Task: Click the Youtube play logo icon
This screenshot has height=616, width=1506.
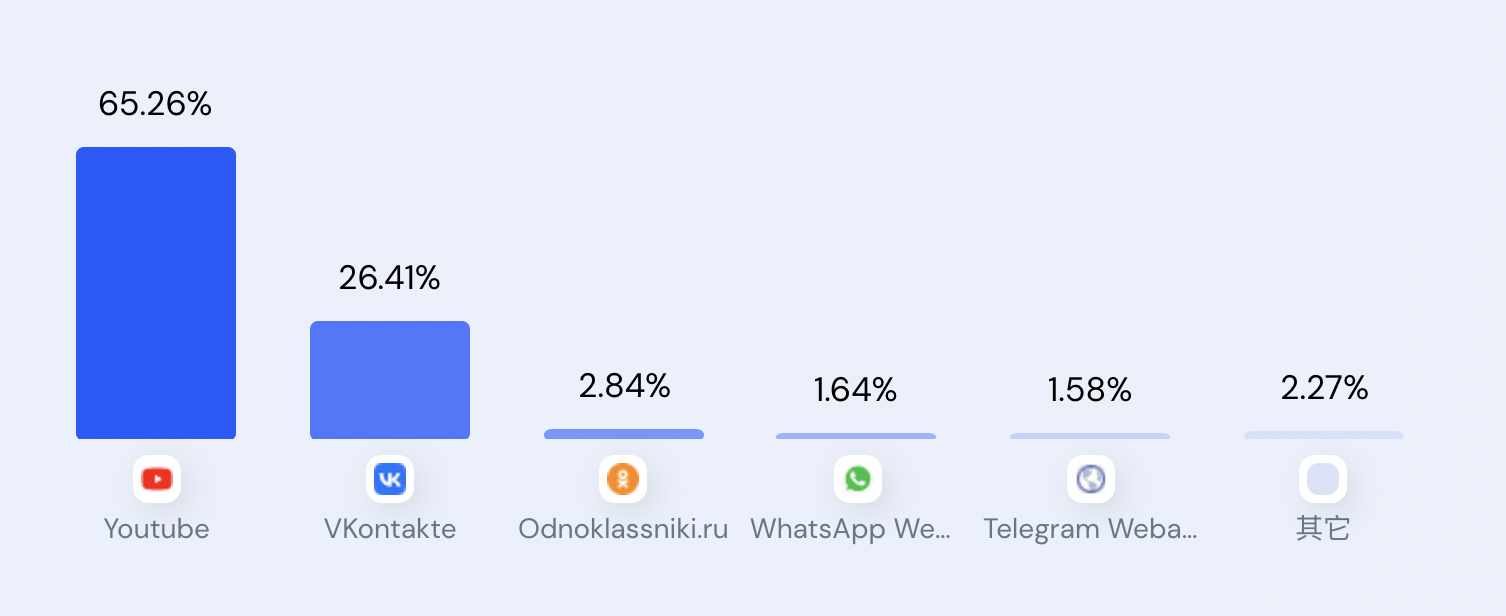Action: [x=157, y=479]
